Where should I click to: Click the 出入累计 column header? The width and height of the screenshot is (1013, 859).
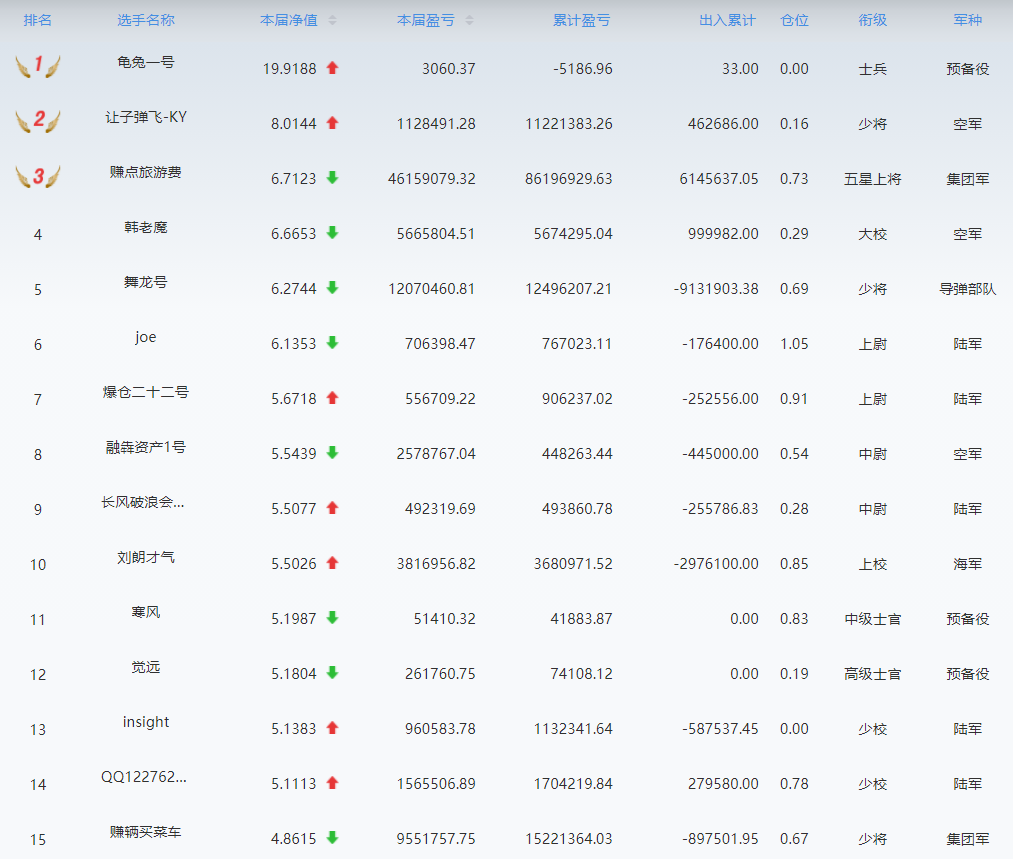click(x=727, y=20)
